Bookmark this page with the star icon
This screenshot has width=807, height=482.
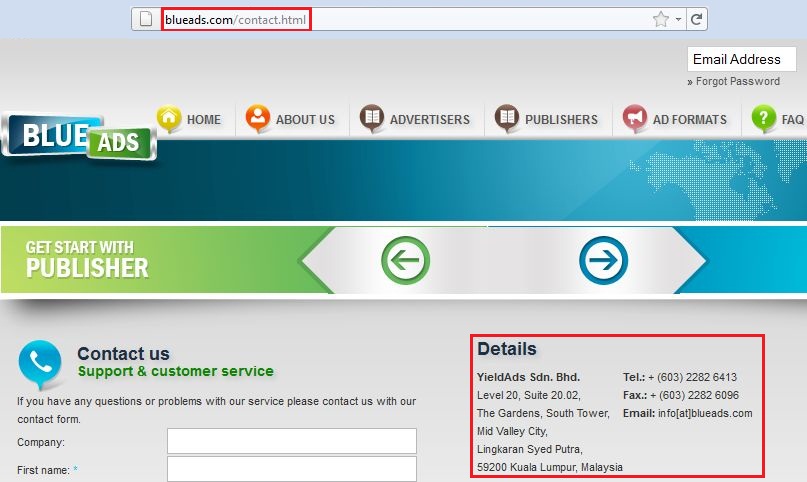click(x=661, y=20)
